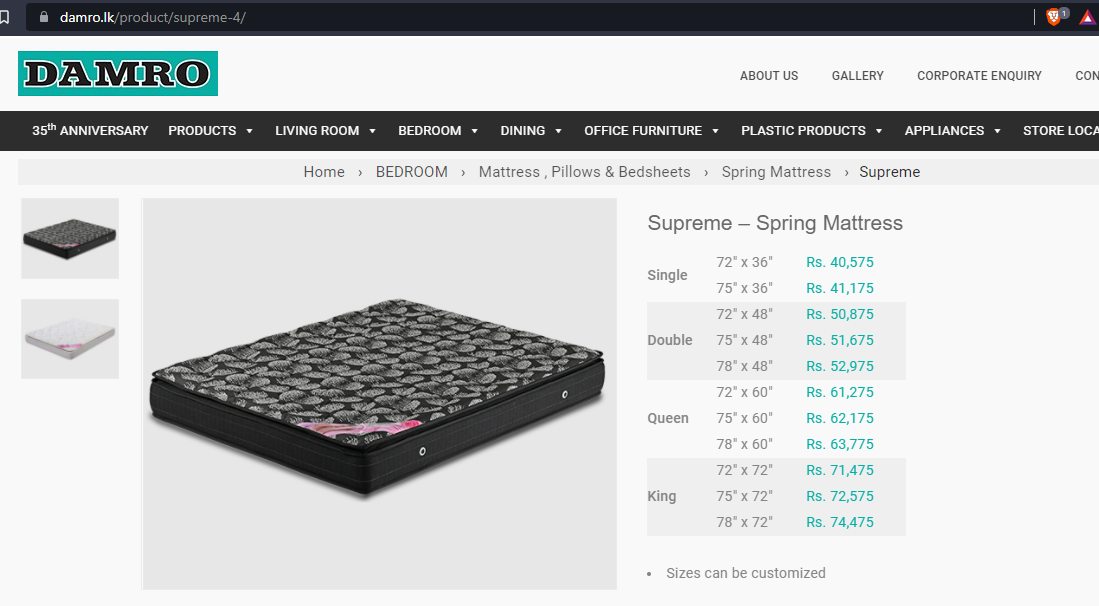Open the Bedroom menu
Viewport: 1099px width, 606px height.
(x=430, y=131)
